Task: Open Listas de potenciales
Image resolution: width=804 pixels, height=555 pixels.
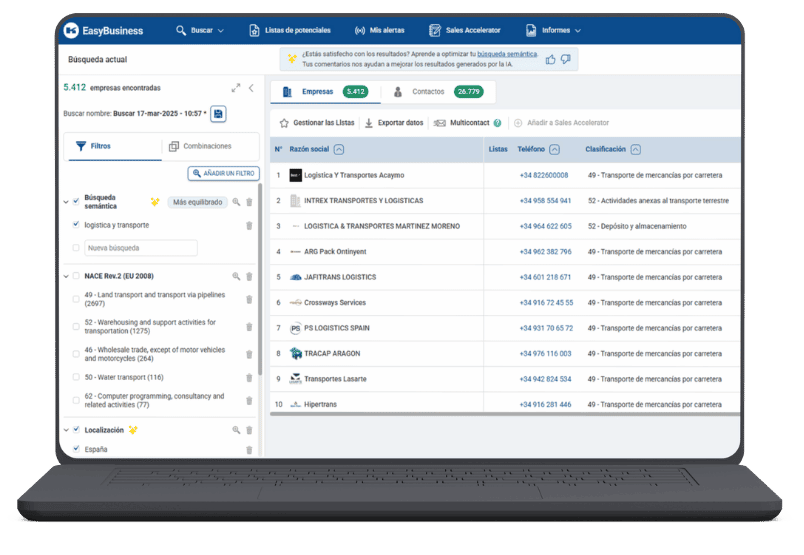Action: pyautogui.click(x=290, y=31)
